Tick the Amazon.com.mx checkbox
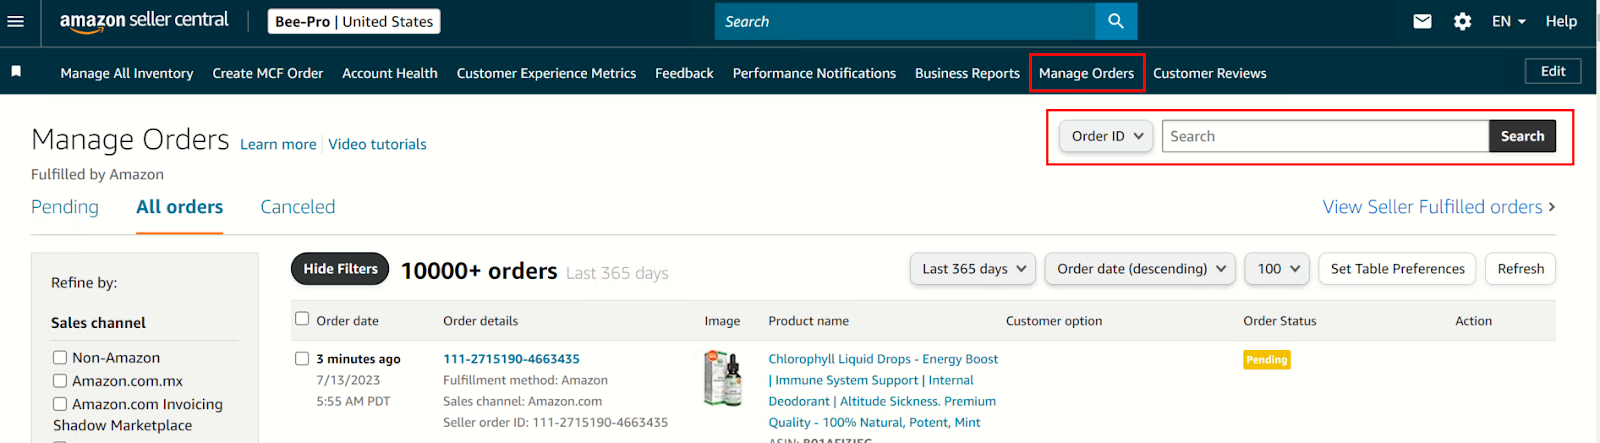 point(60,381)
